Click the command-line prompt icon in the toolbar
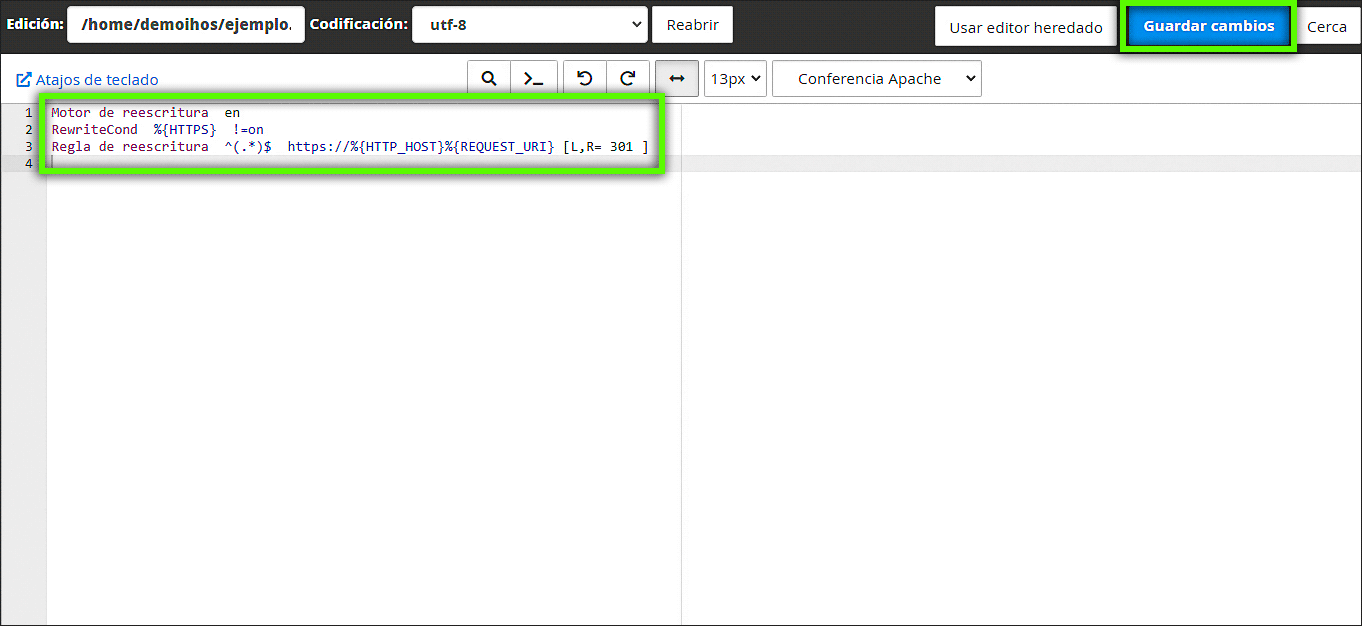The height and width of the screenshot is (626, 1362). 534,79
